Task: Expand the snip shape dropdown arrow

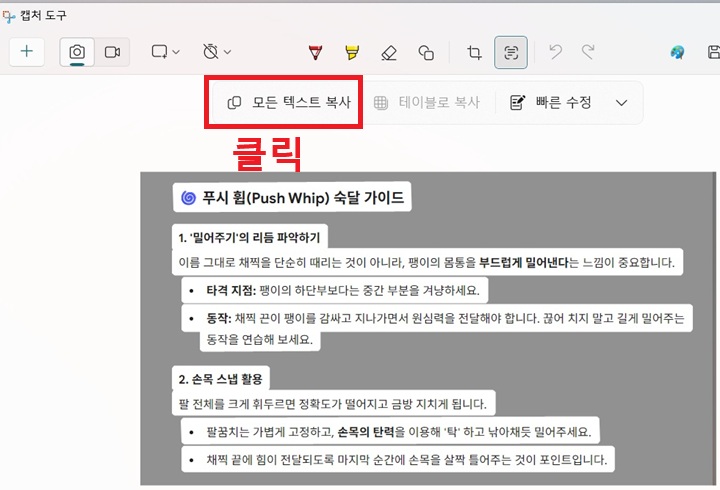Action: 176,52
